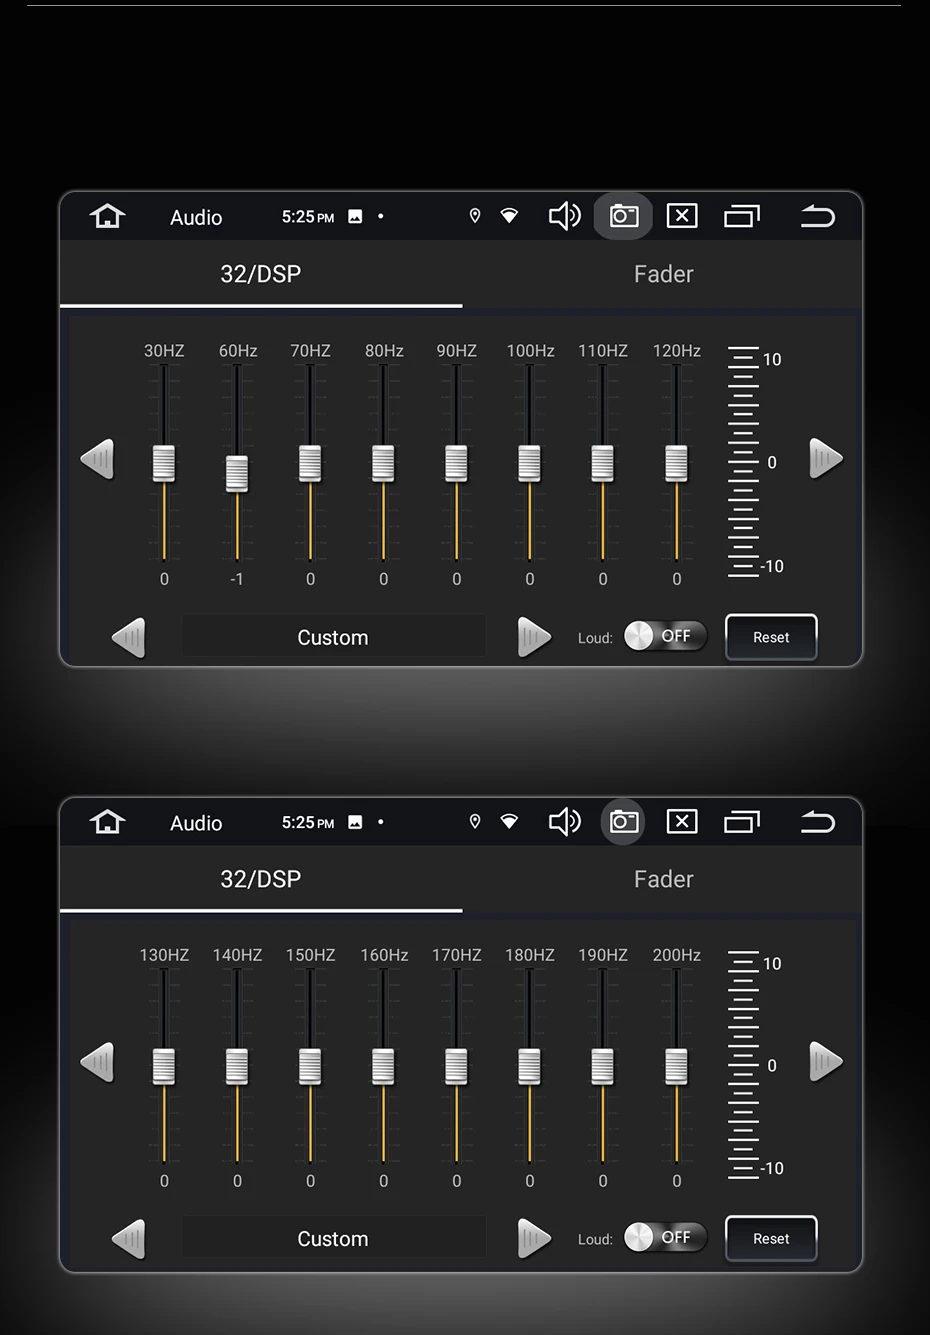
Task: Click the 90HZ slider handle
Action: (x=456, y=463)
